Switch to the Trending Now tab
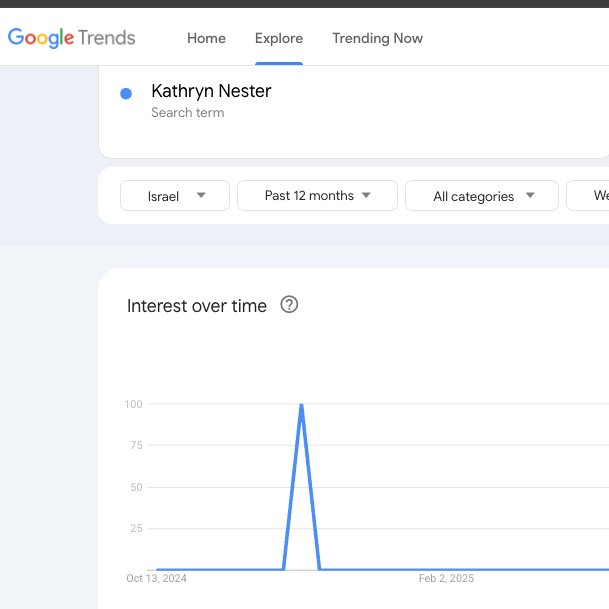Viewport: 609px width, 609px height. coord(377,38)
